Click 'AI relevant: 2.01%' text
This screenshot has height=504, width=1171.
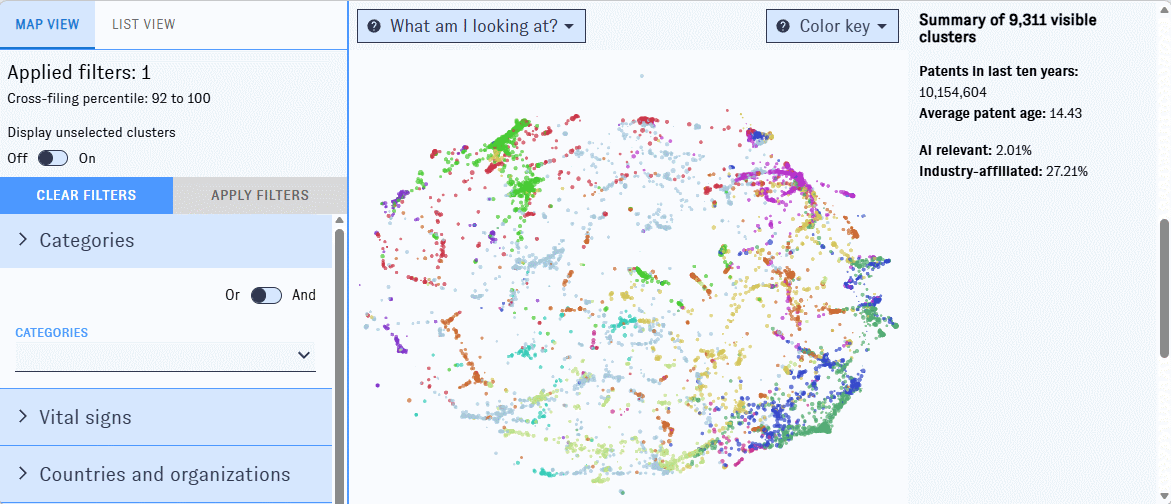point(975,150)
